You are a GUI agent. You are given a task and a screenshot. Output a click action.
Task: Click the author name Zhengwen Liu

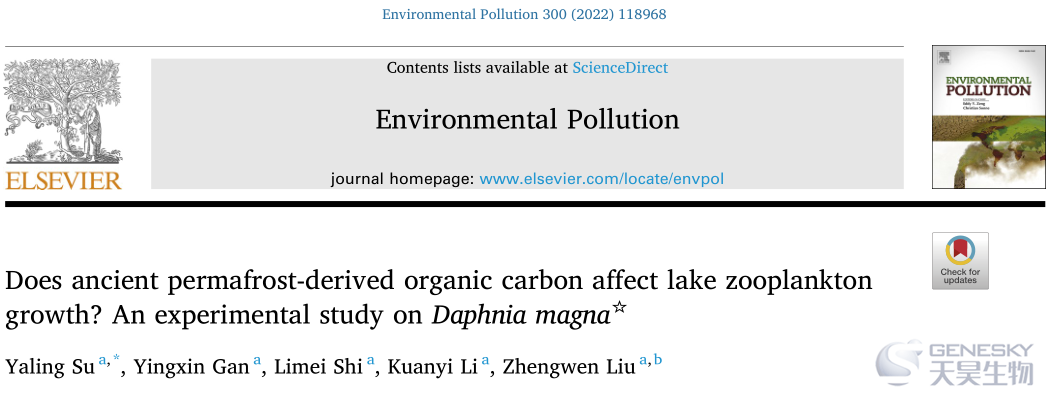[569, 366]
